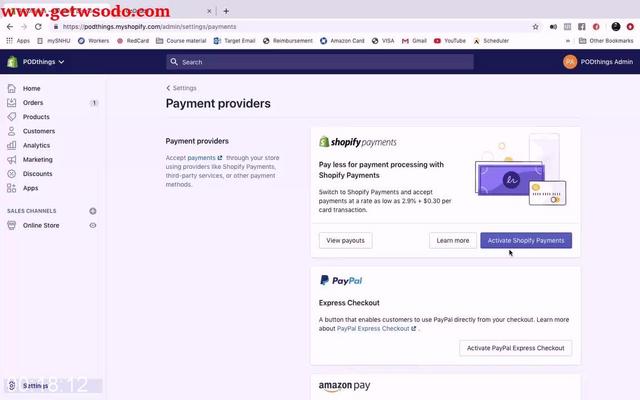The width and height of the screenshot is (640, 400).
Task: Click the Facebook extension icon
Action: [x=582, y=27]
